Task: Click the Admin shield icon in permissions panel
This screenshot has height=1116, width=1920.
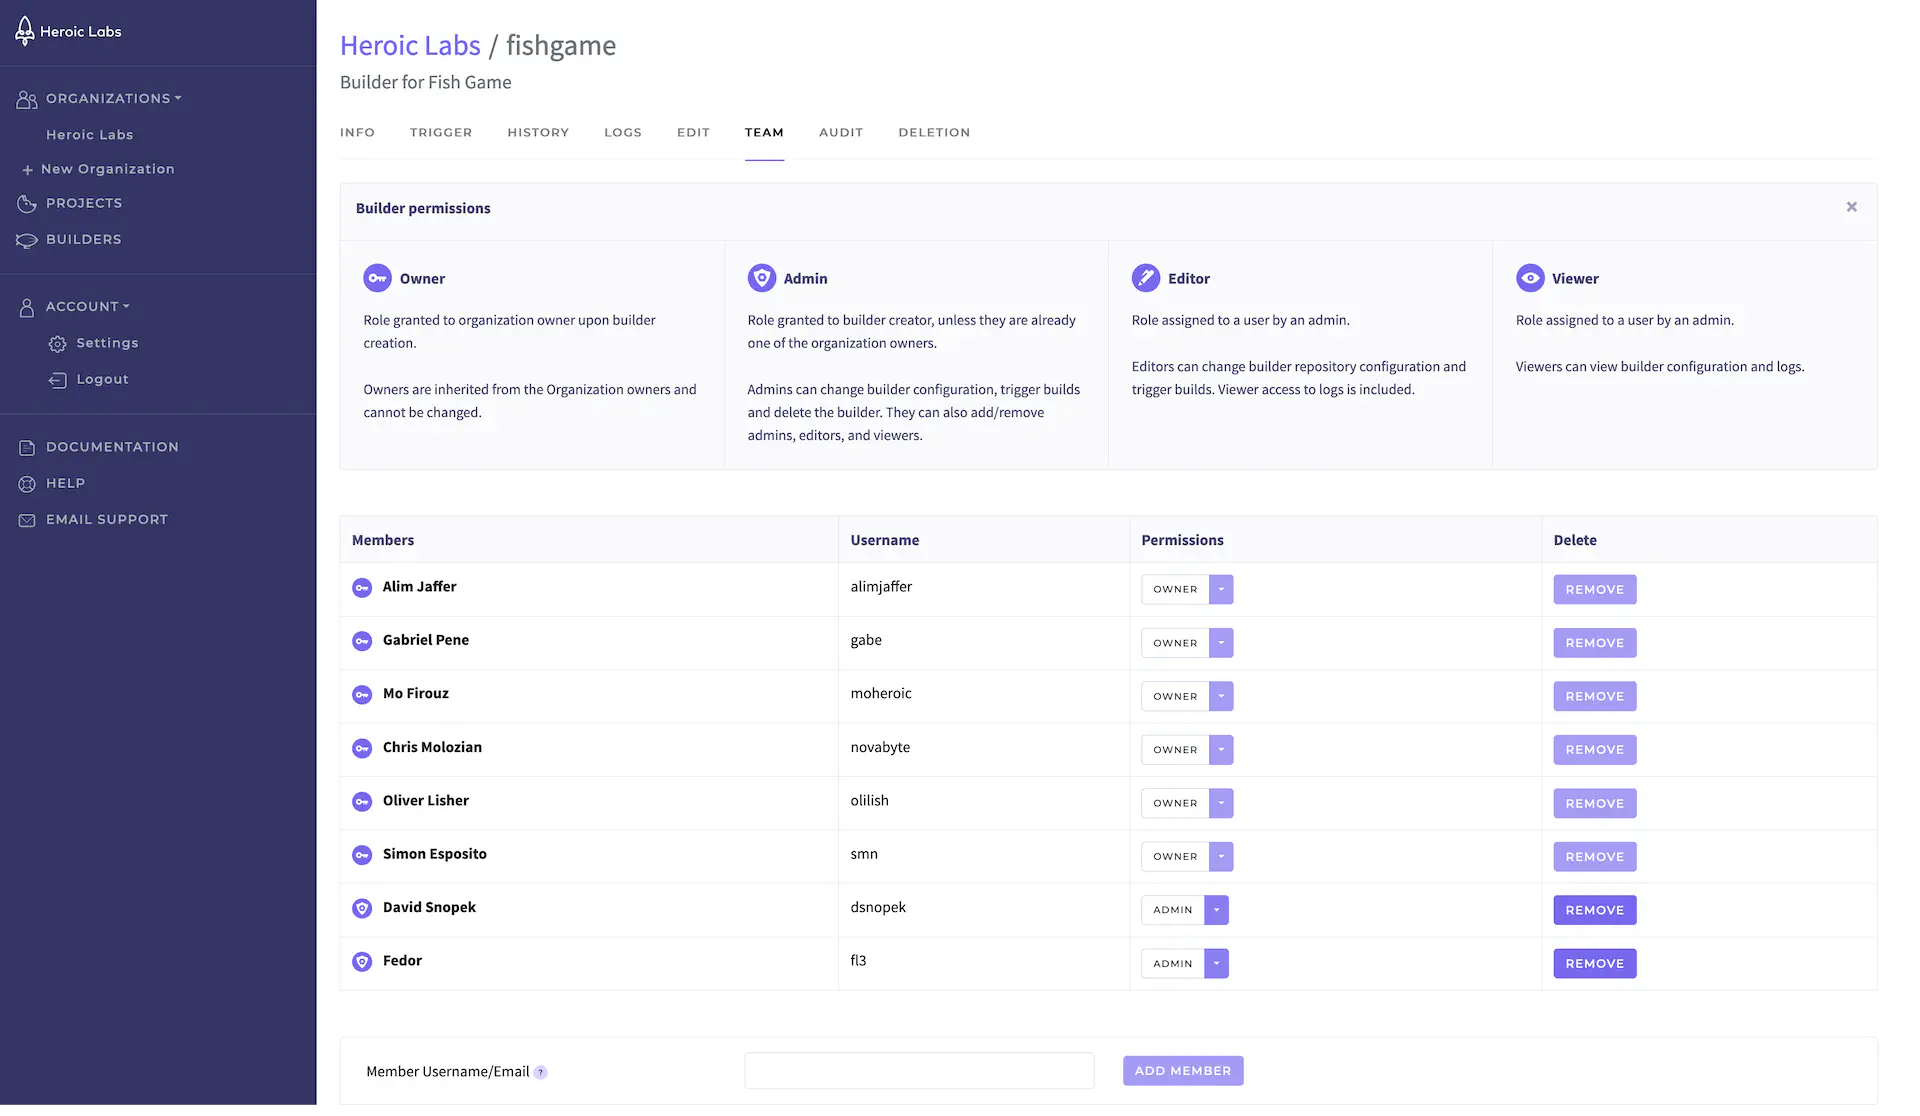Action: coord(762,278)
